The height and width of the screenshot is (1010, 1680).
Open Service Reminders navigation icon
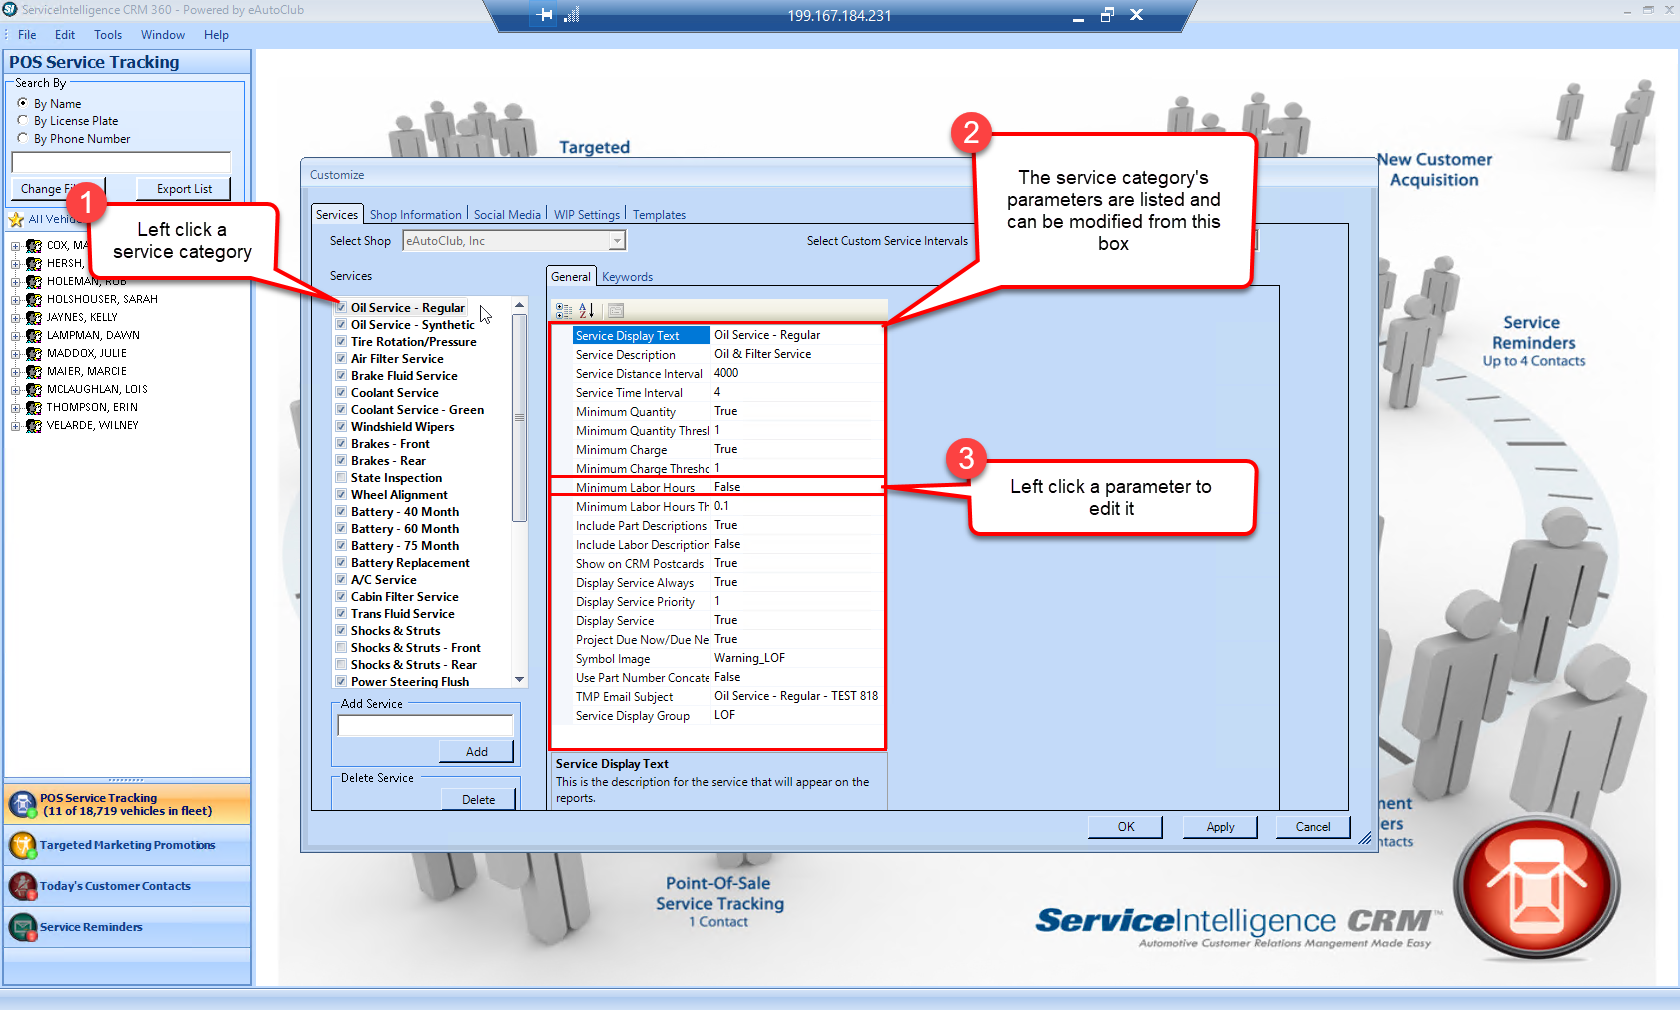tap(22, 927)
